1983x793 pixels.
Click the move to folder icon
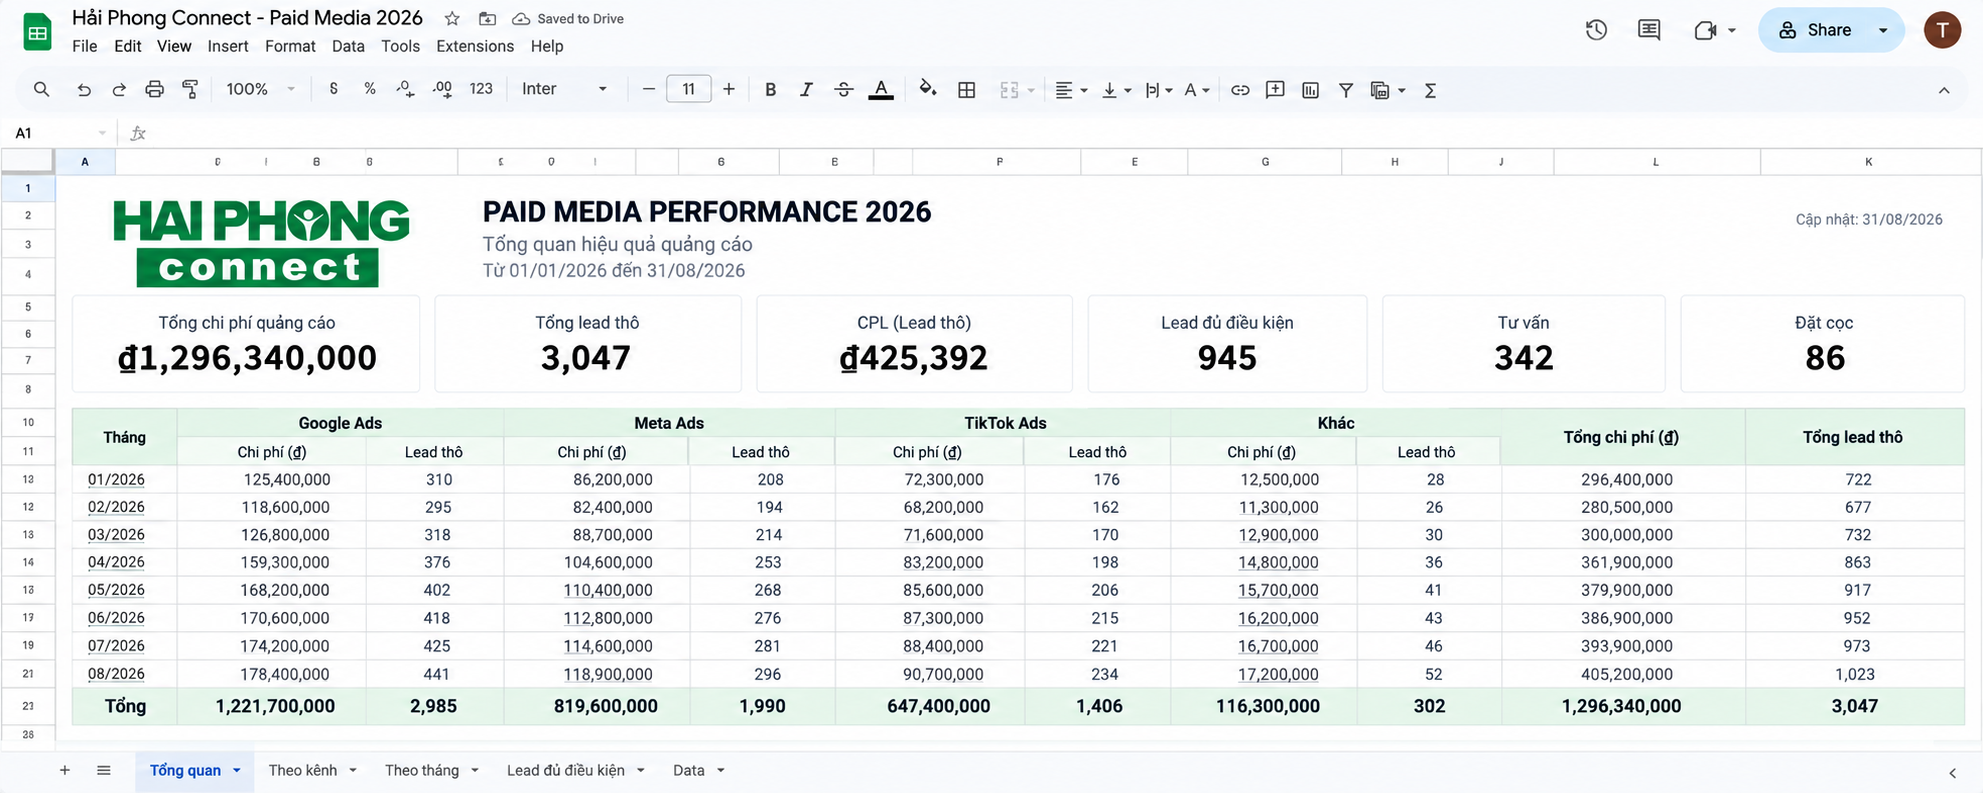pos(487,19)
